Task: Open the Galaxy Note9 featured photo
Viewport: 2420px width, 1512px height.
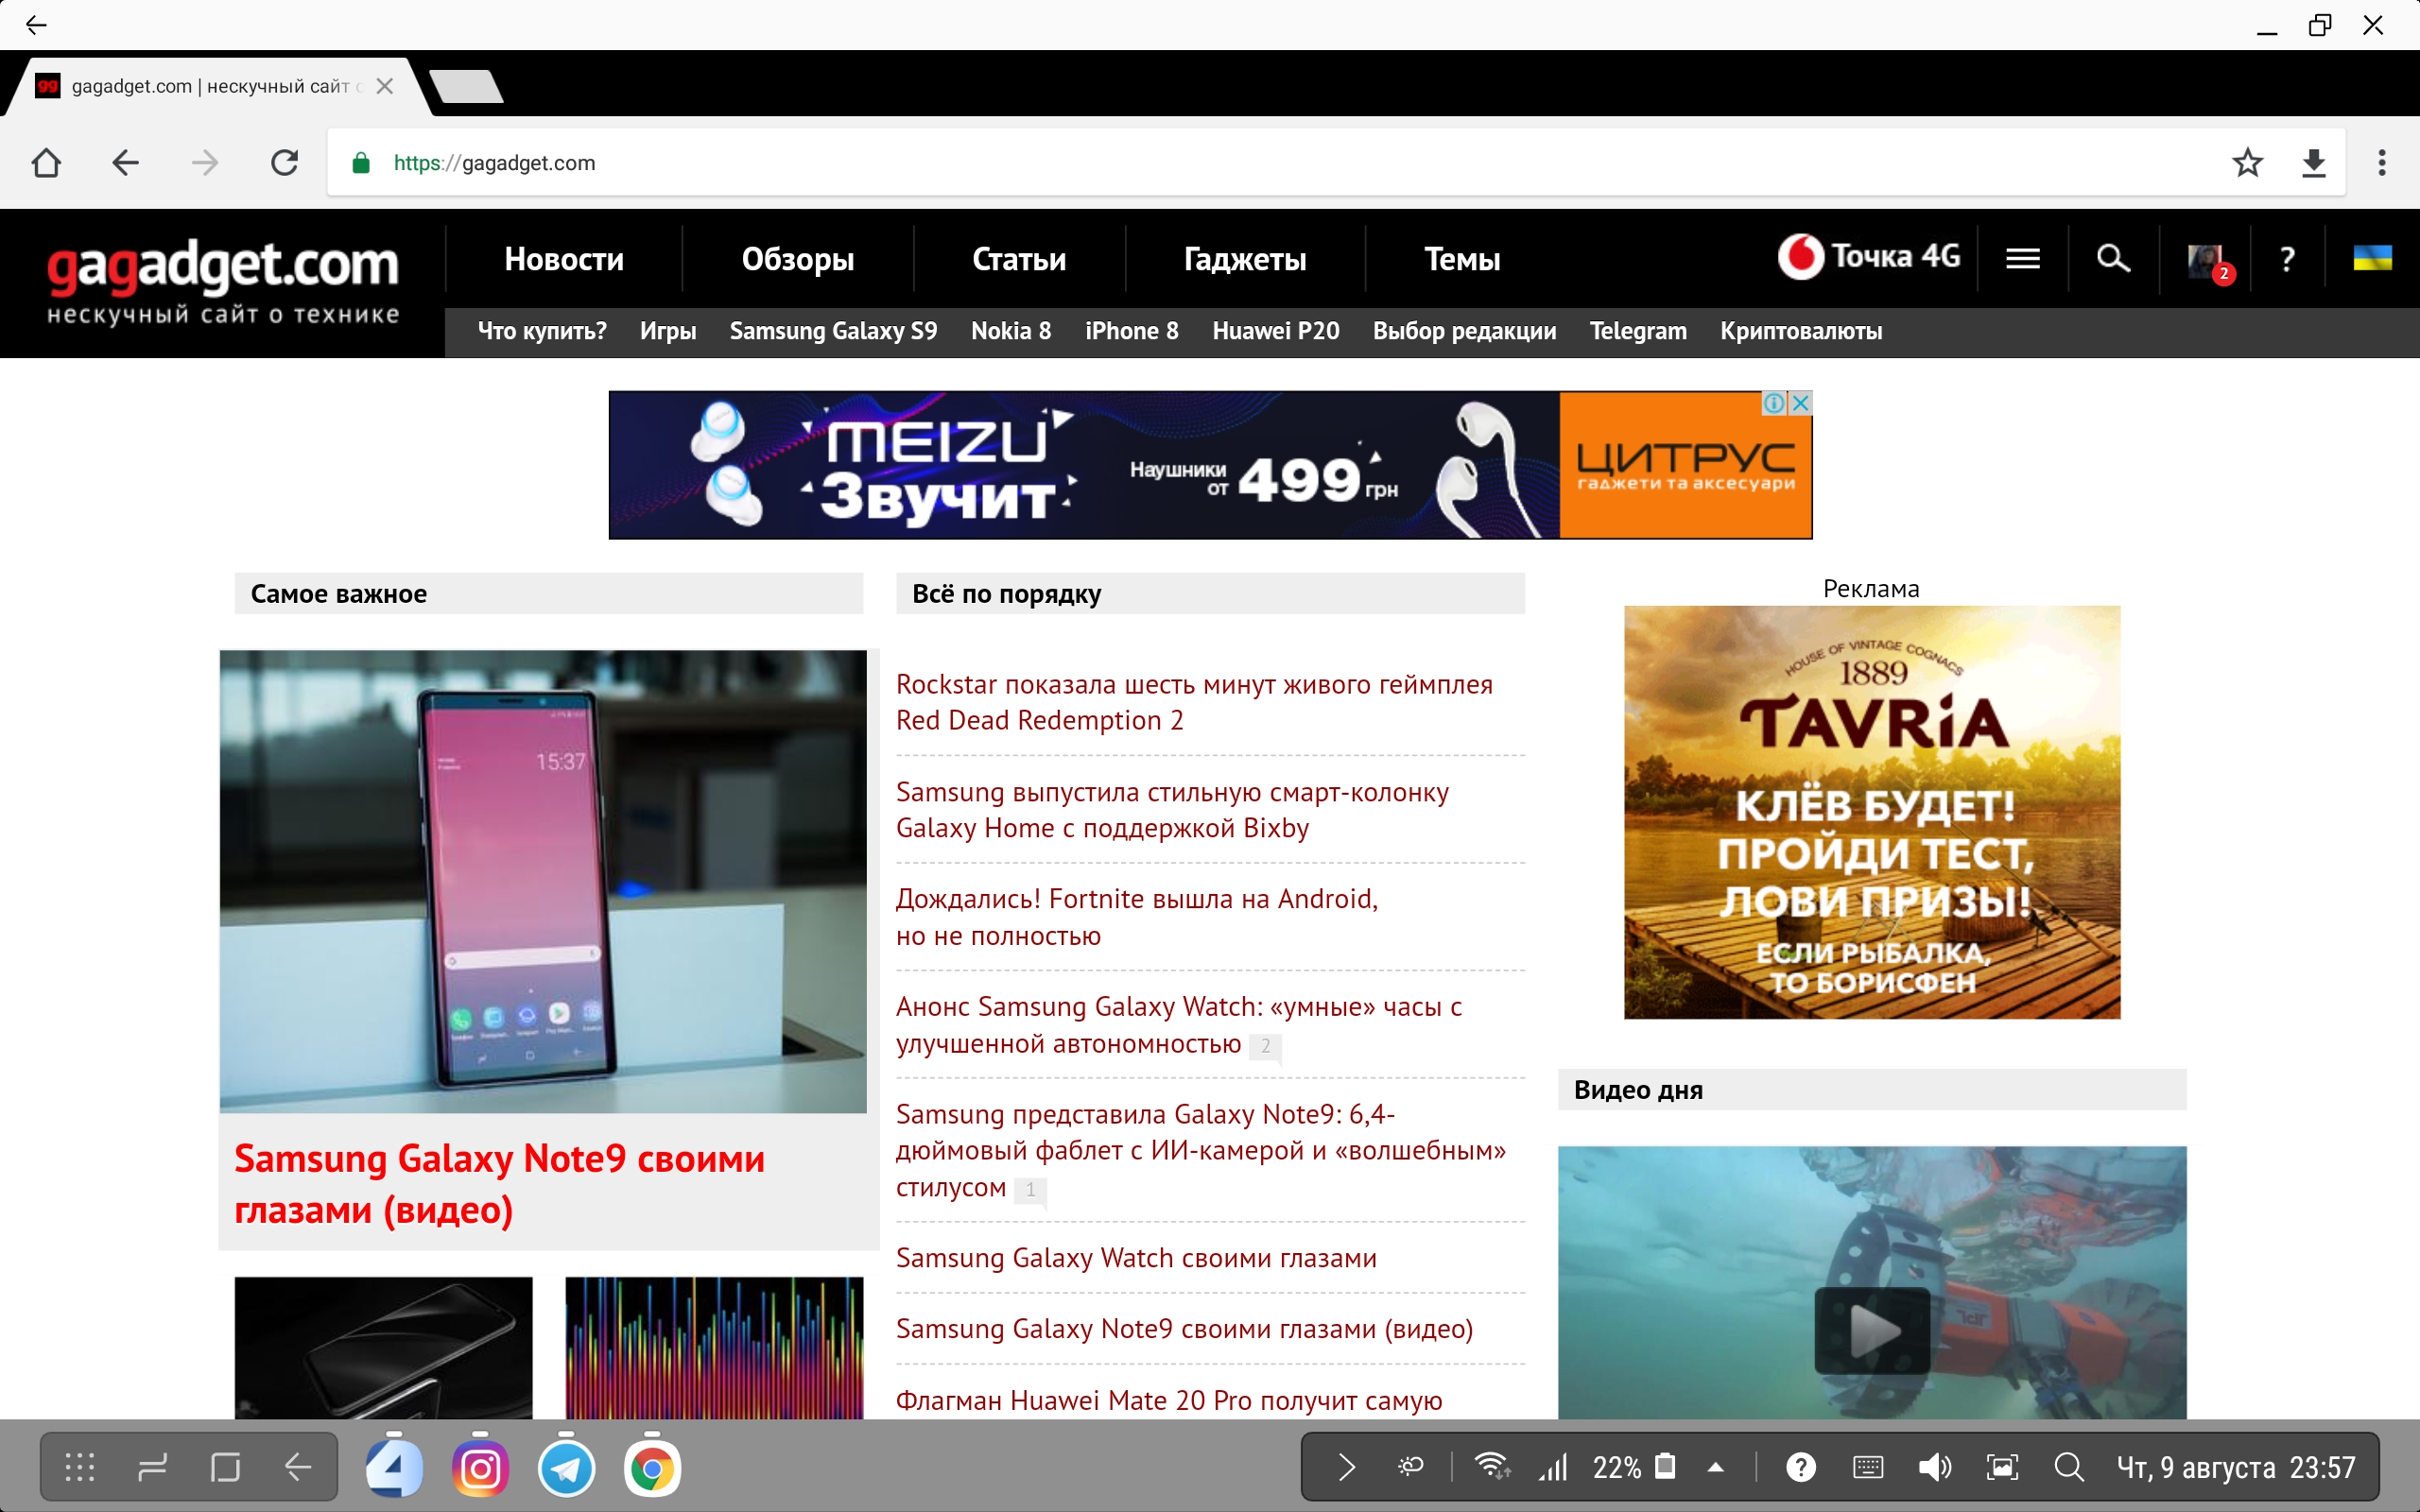Action: click(543, 881)
